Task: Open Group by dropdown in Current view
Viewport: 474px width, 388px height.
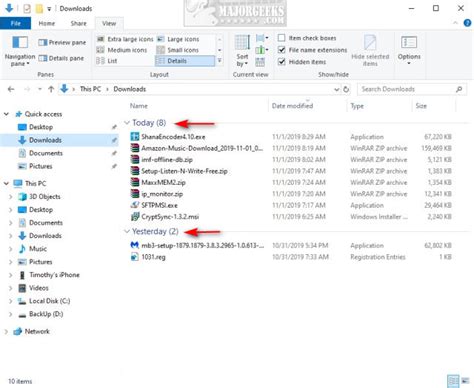Action: (x=262, y=38)
